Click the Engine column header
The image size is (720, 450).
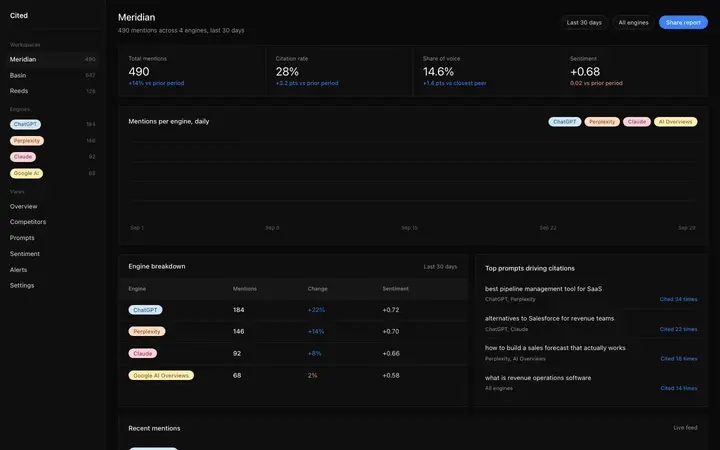tap(137, 289)
